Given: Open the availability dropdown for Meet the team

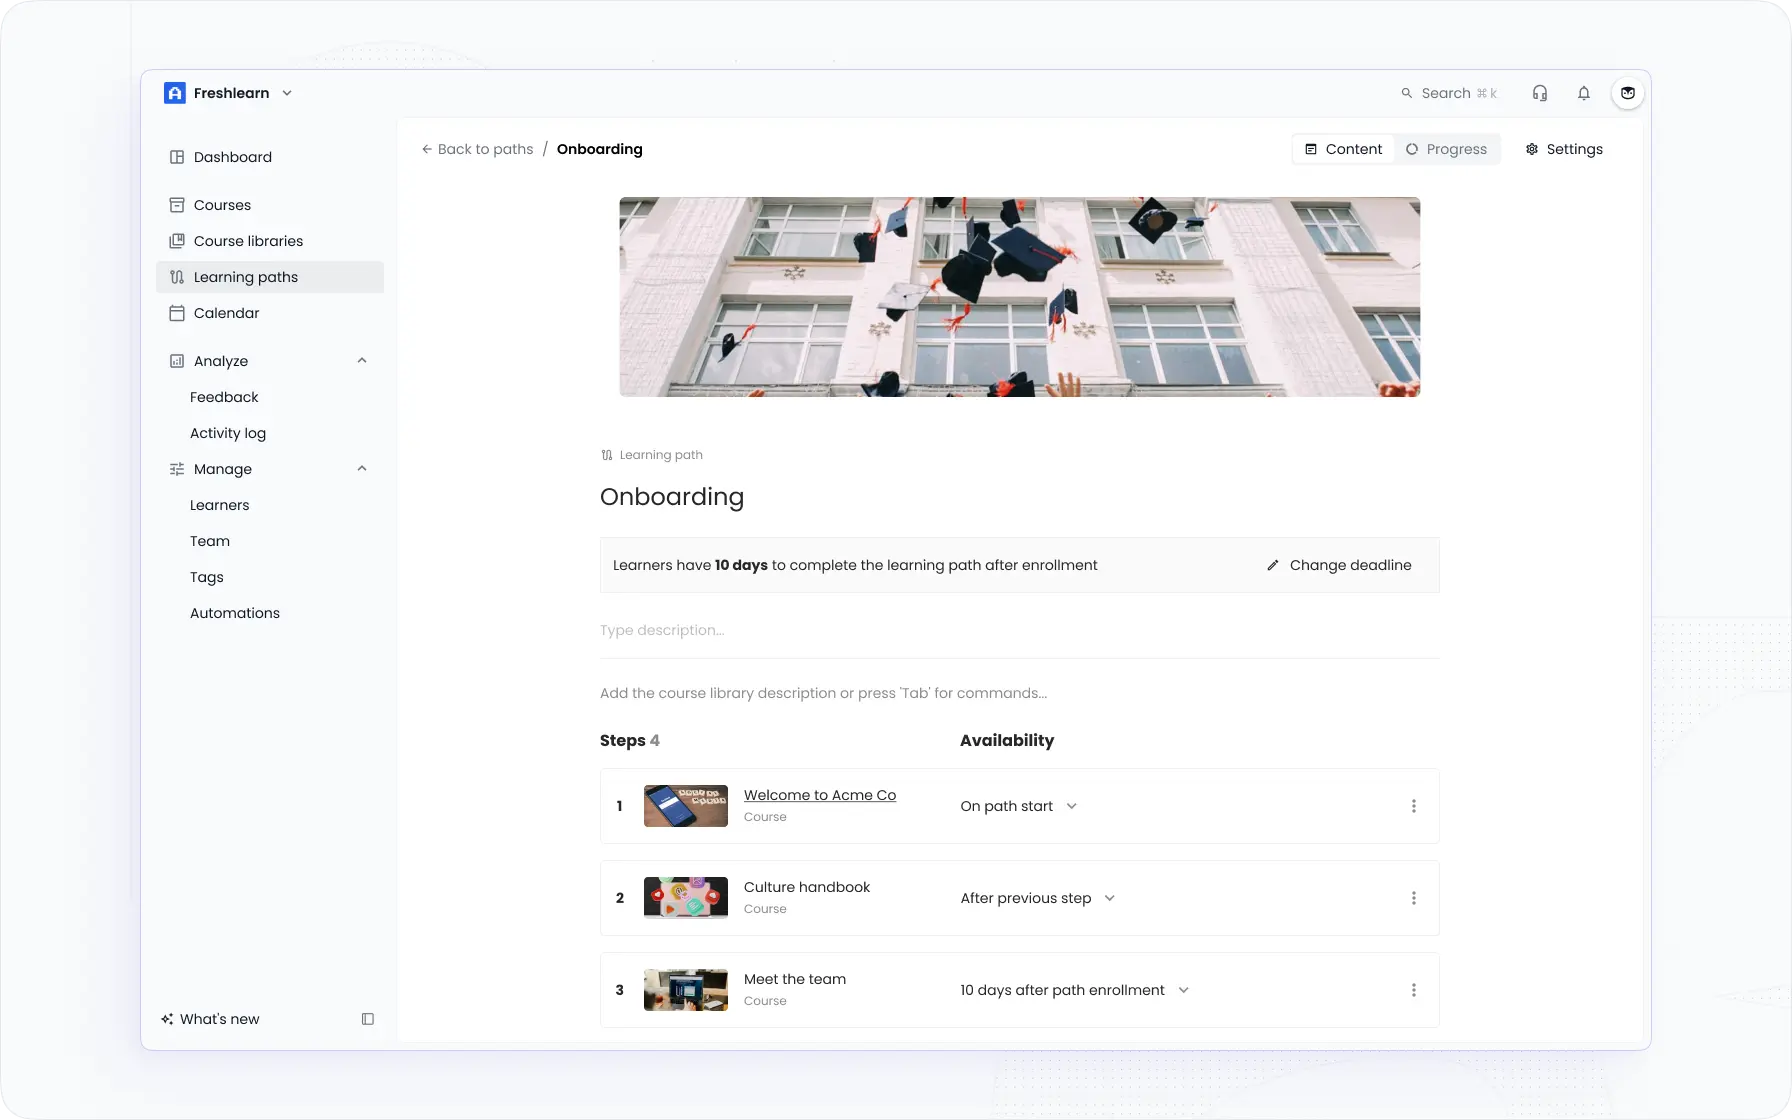Looking at the screenshot, I should click(1183, 990).
